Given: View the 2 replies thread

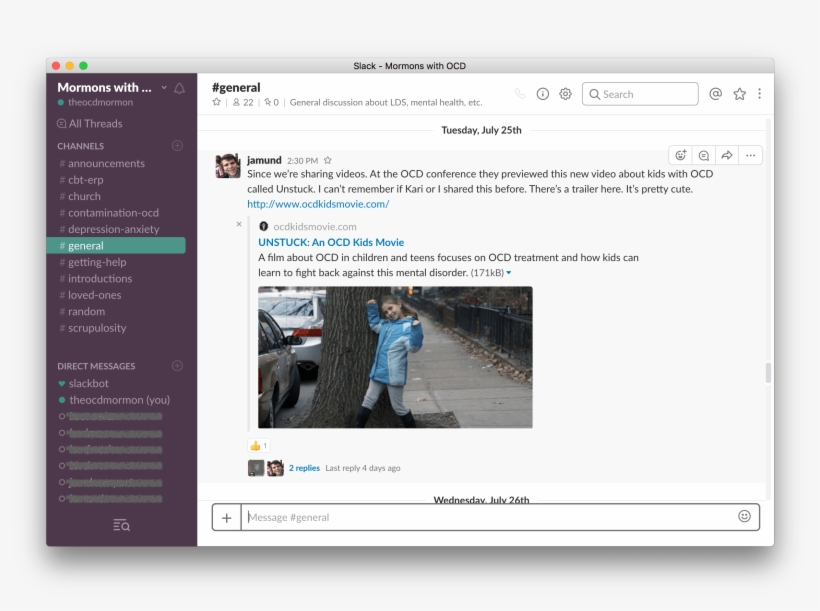Looking at the screenshot, I should tap(304, 468).
